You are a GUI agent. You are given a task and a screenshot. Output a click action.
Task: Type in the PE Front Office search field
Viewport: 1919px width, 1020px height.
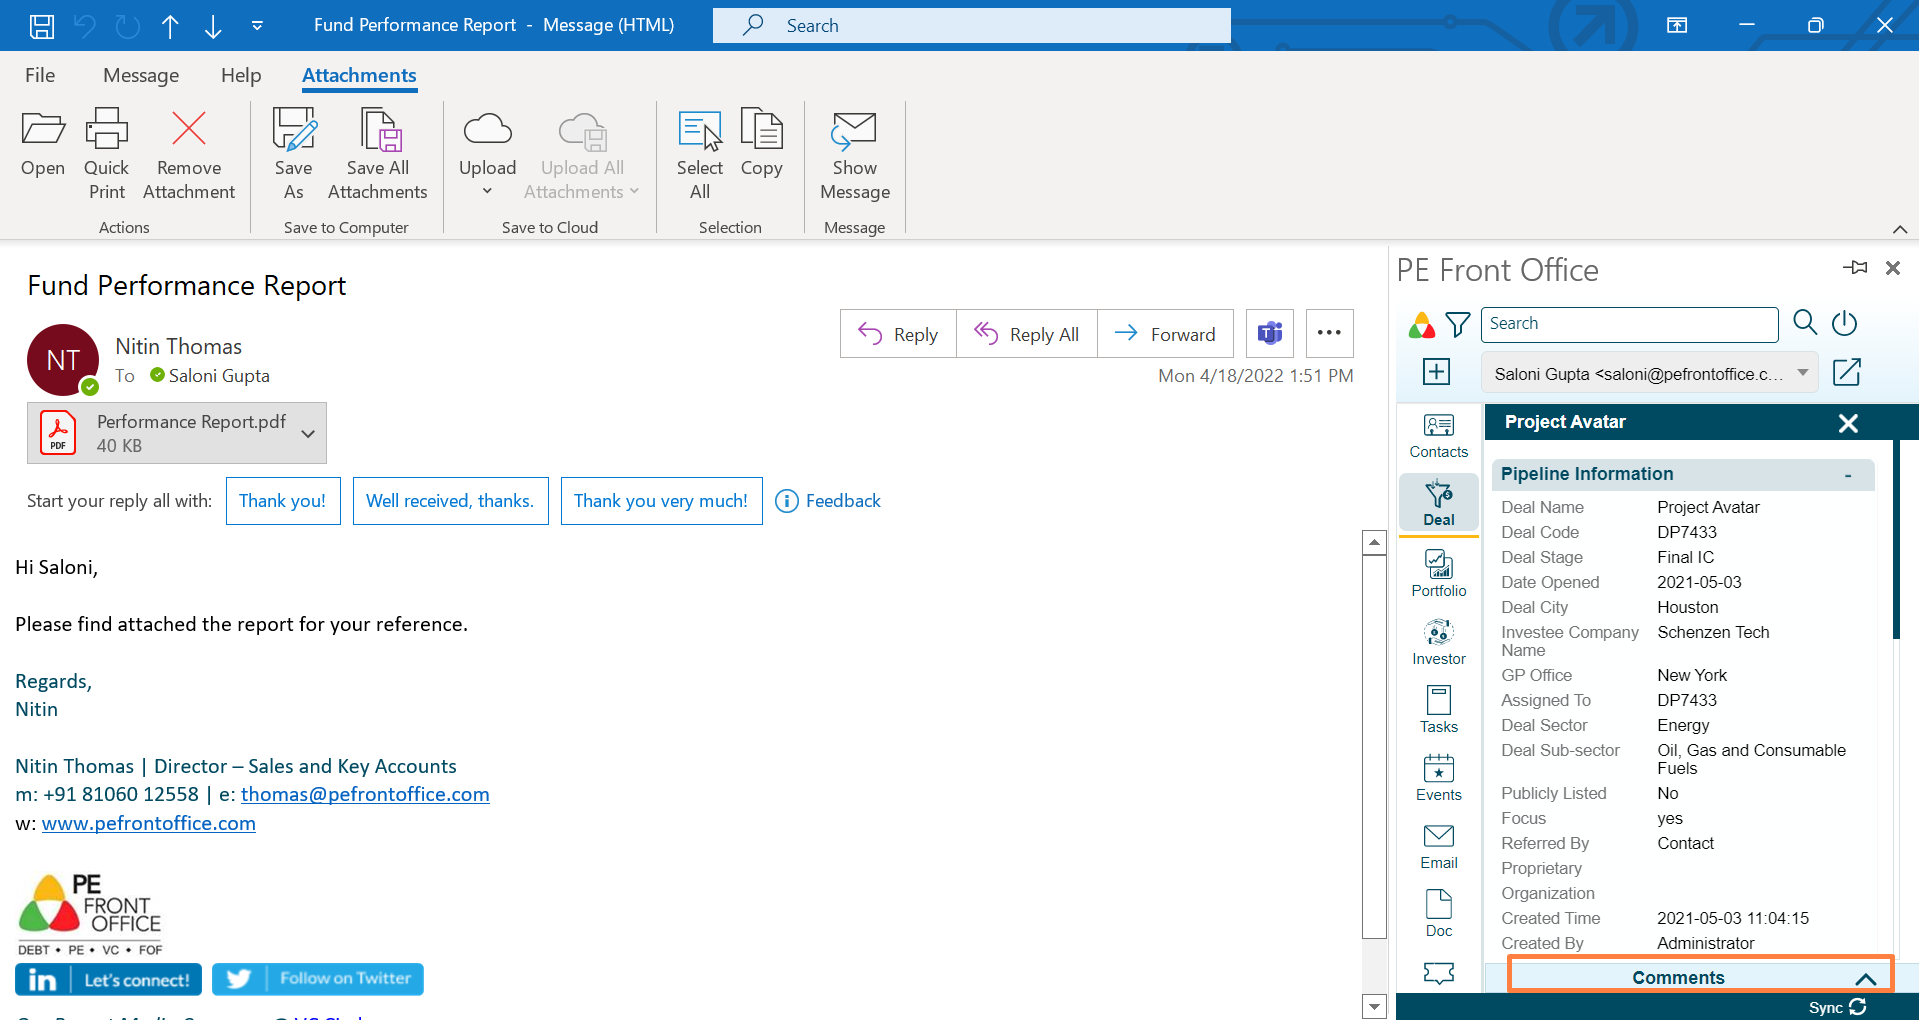click(1629, 324)
